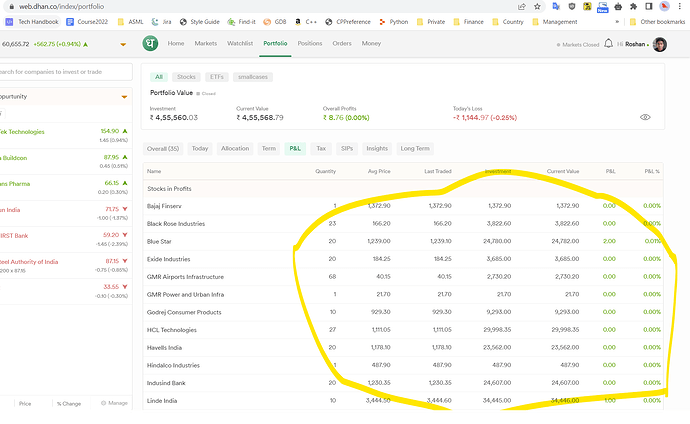Bookmark page with star icon

pos(537,7)
